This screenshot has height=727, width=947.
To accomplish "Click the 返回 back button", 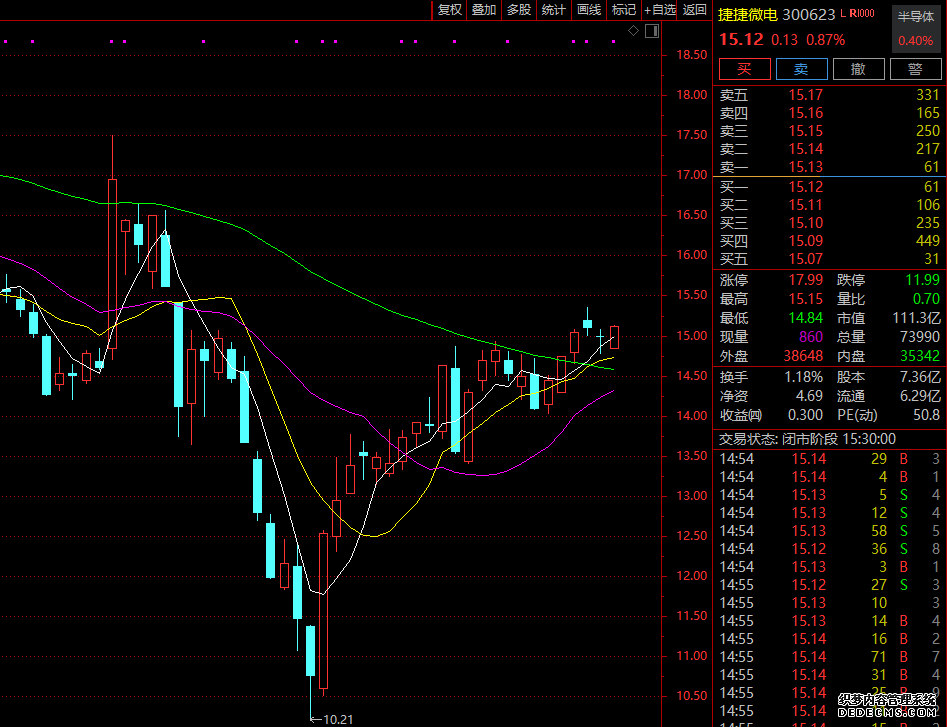I will coord(694,10).
